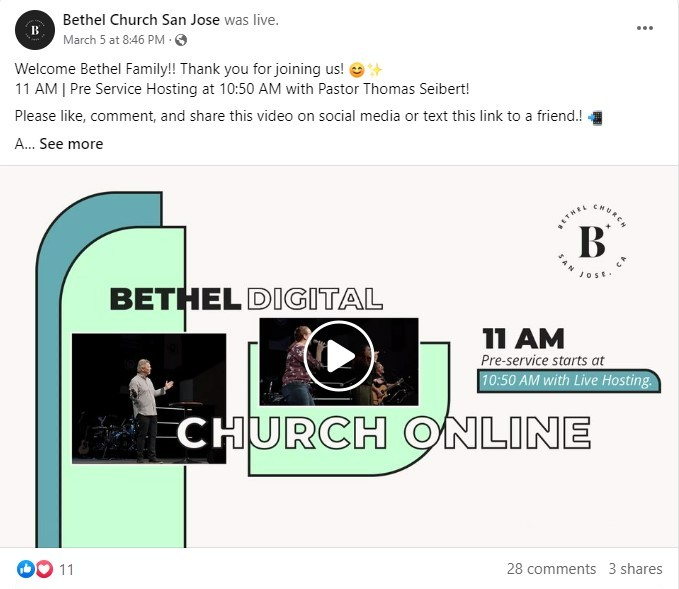679x589 pixels.
Task: Click the Church Online headline text
Action: (384, 432)
